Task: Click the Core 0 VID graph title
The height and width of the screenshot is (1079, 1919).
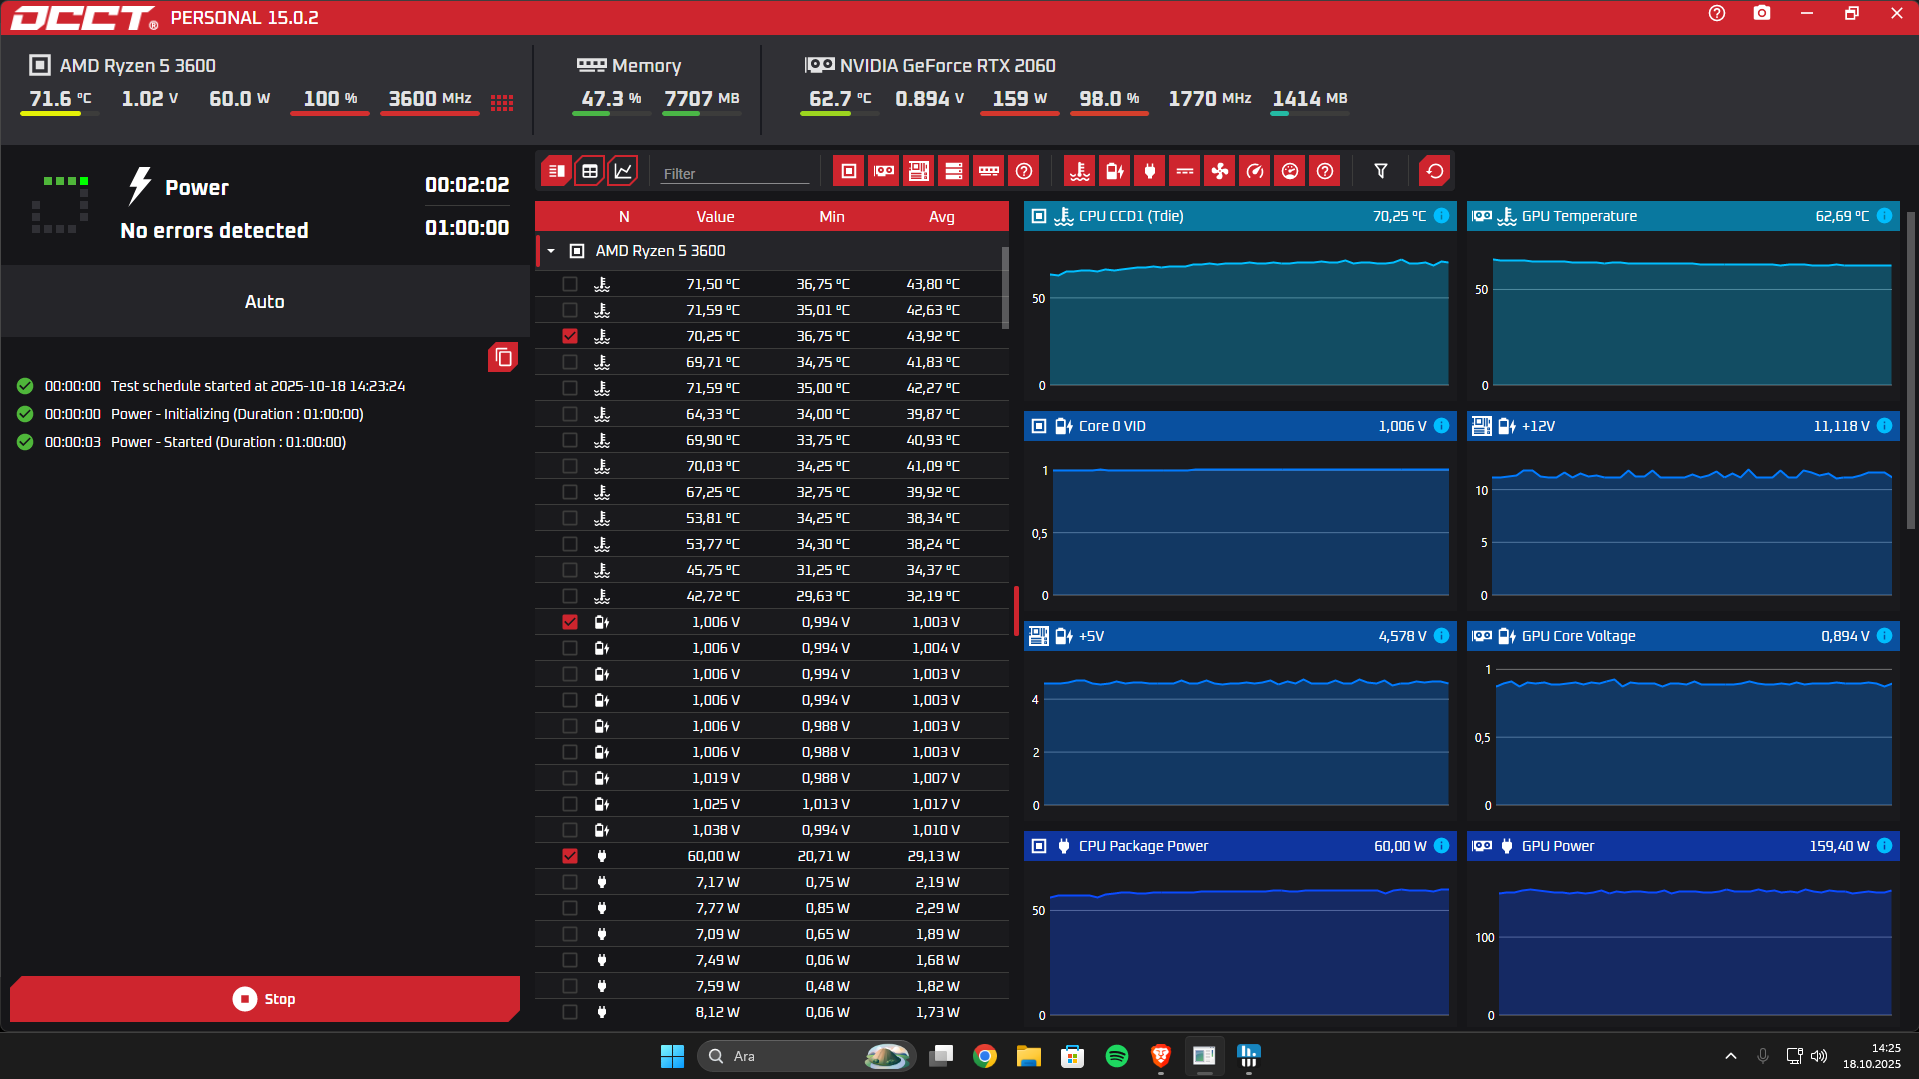Action: [1112, 426]
